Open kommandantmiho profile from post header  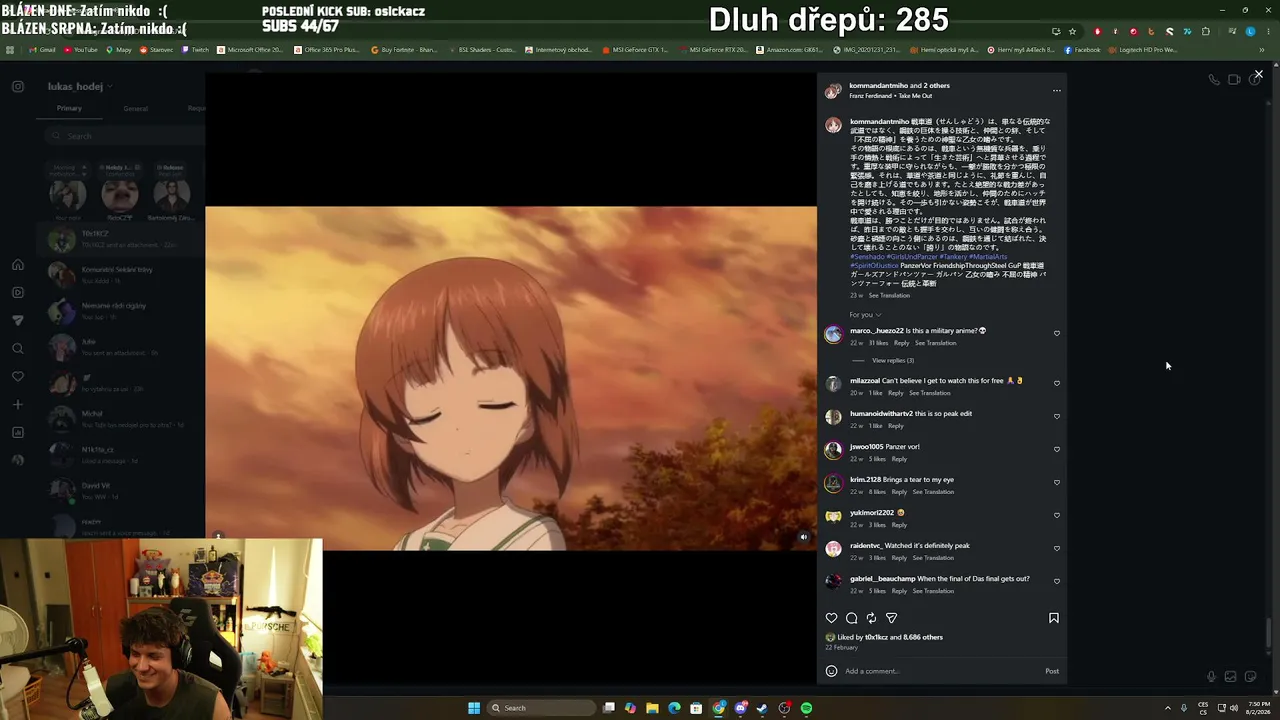point(878,86)
